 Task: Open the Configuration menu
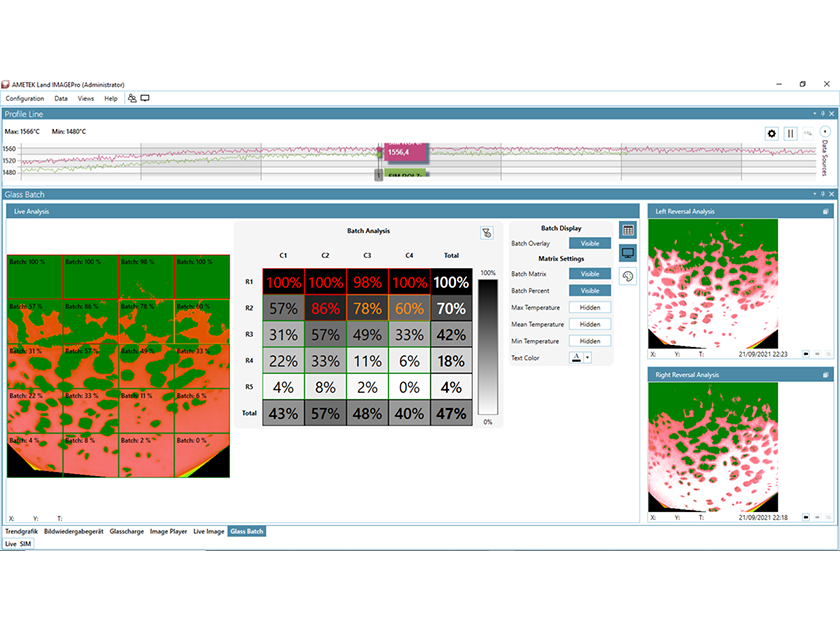(25, 99)
